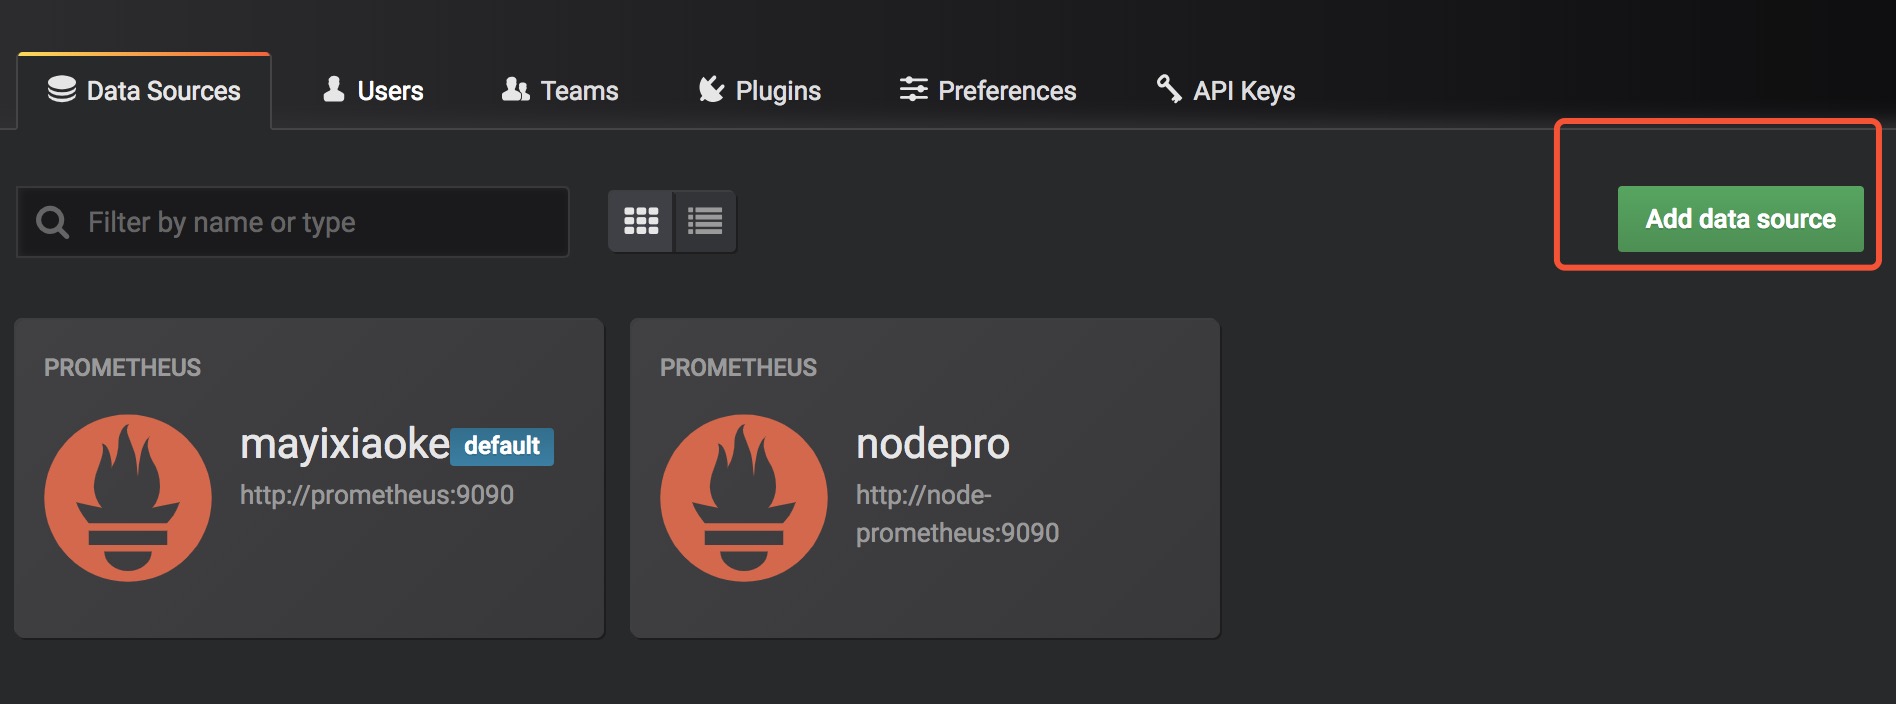1896x704 pixels.
Task: Focus the Filter by name or type field
Action: coord(293,222)
